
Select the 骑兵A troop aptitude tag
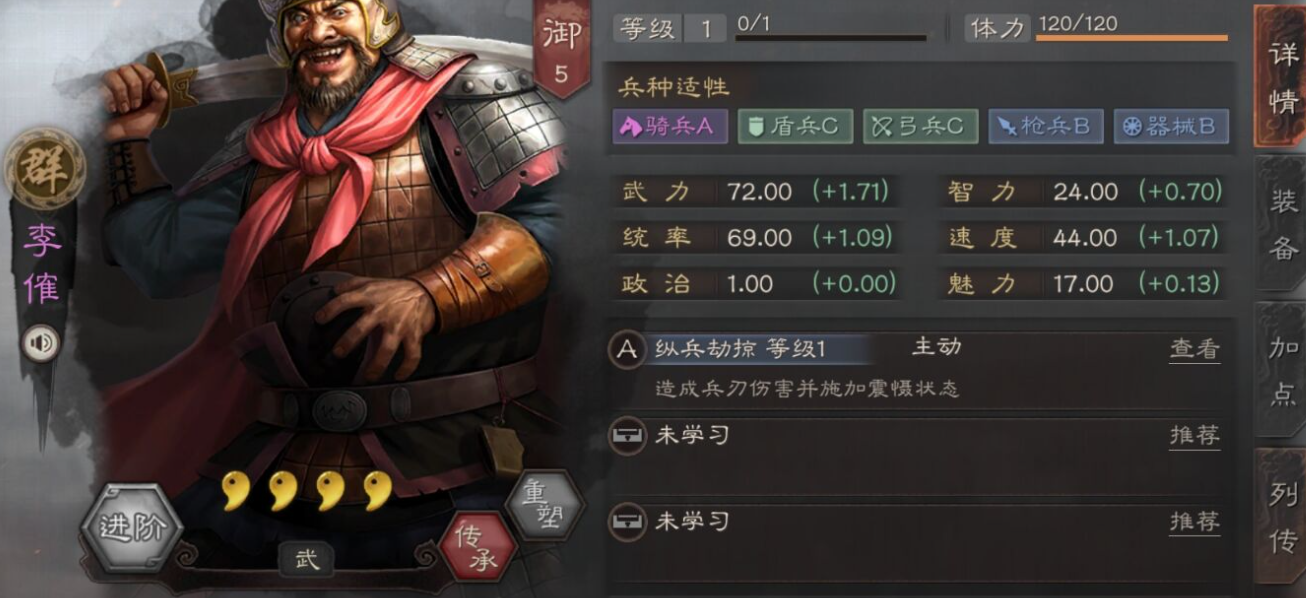[670, 127]
